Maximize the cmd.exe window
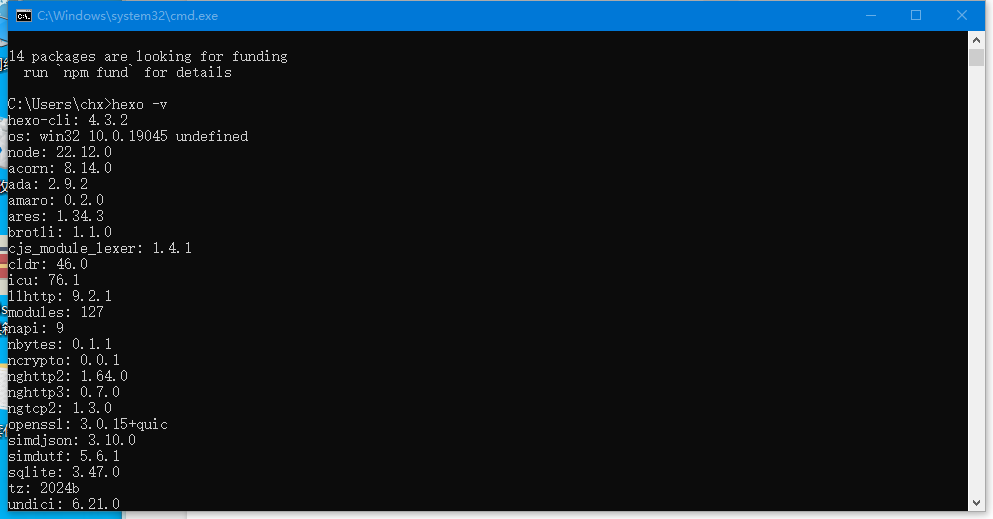 916,15
